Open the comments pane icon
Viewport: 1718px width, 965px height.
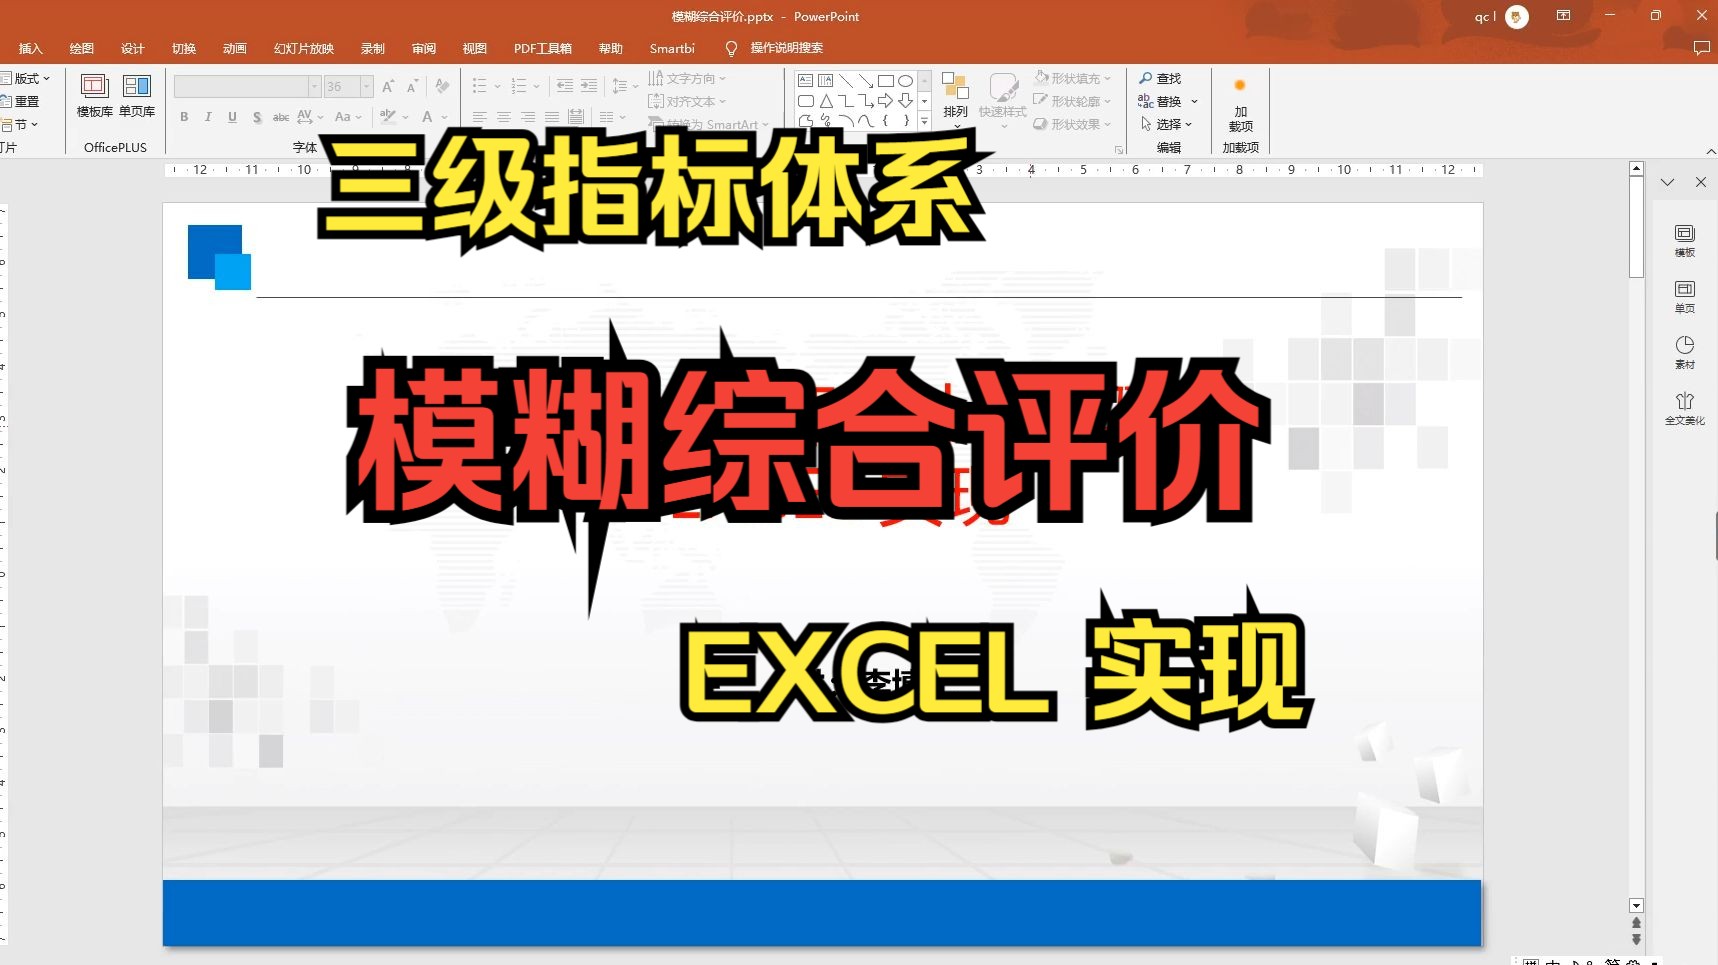1701,48
